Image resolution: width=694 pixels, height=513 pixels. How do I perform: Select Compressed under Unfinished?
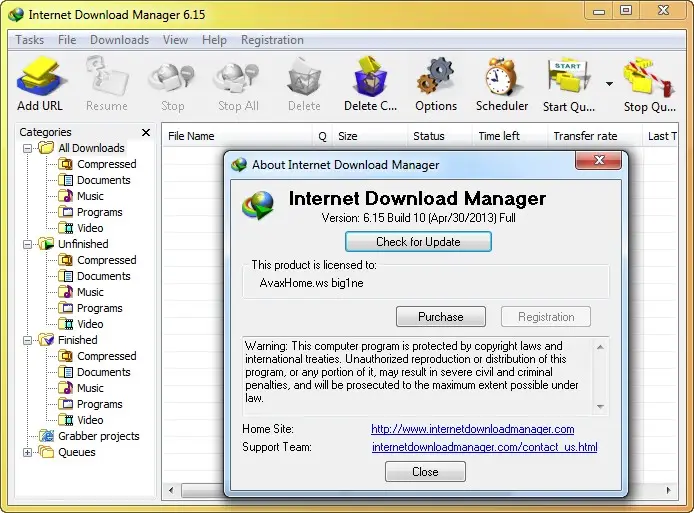tap(106, 260)
